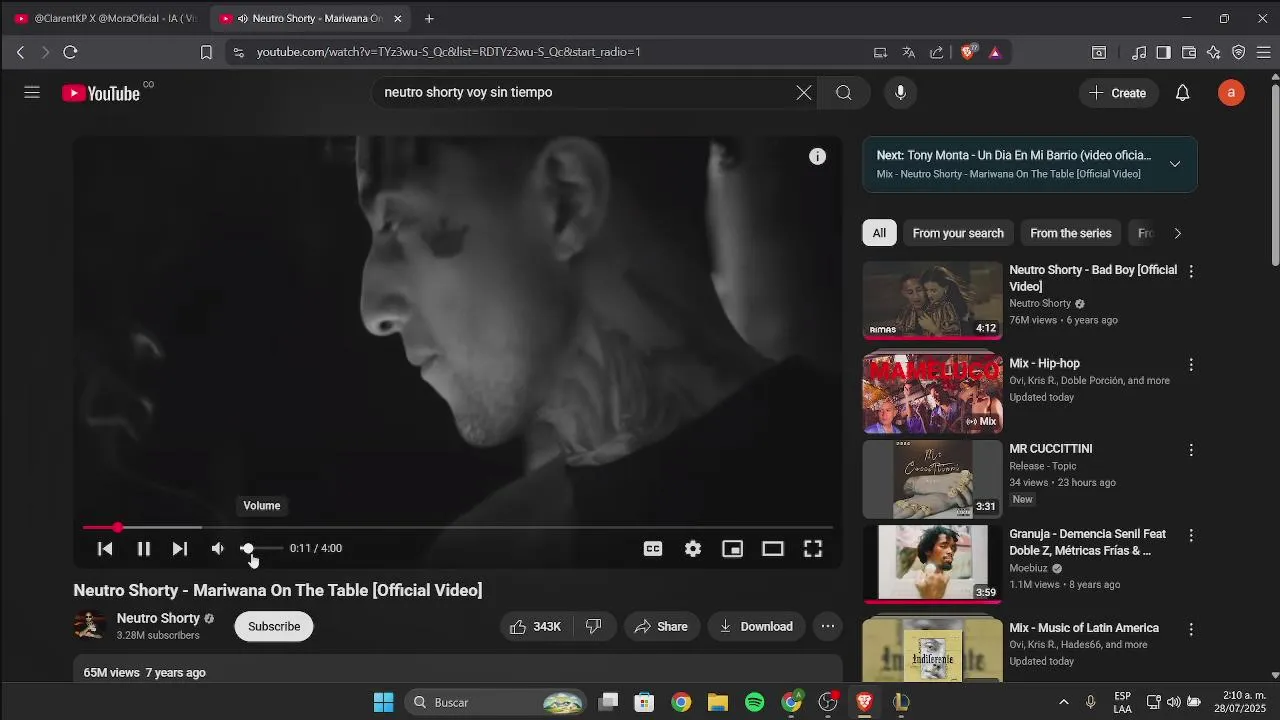Open the Windows Start menu

point(384,702)
